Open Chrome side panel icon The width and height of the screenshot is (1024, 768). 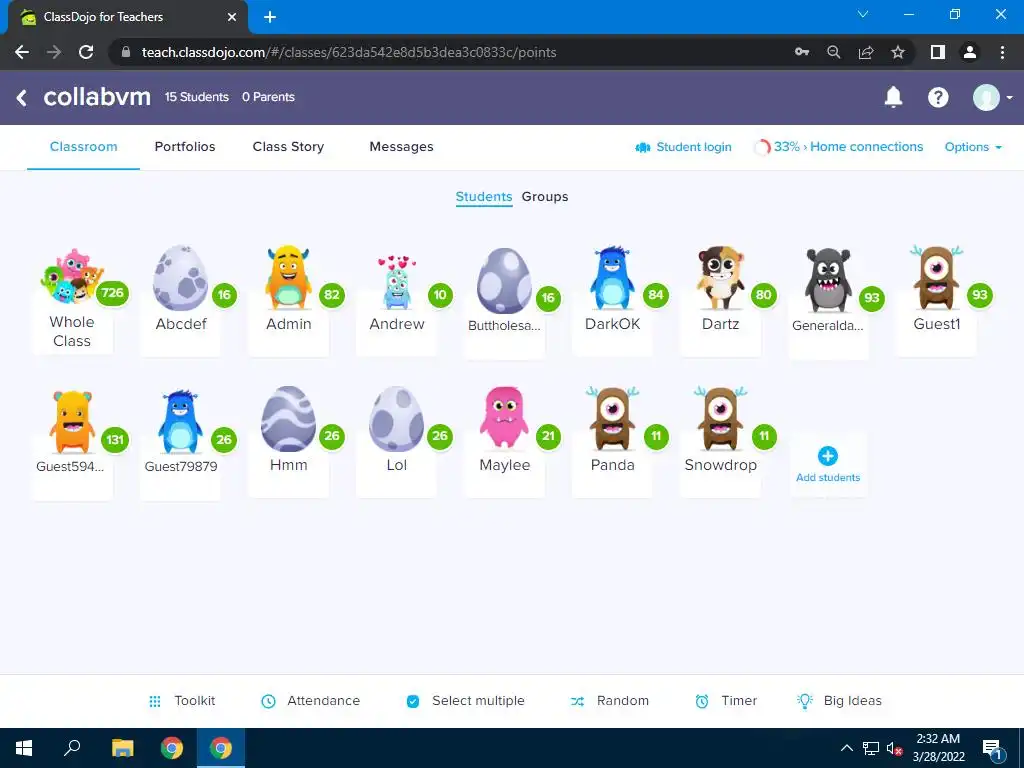tap(938, 52)
